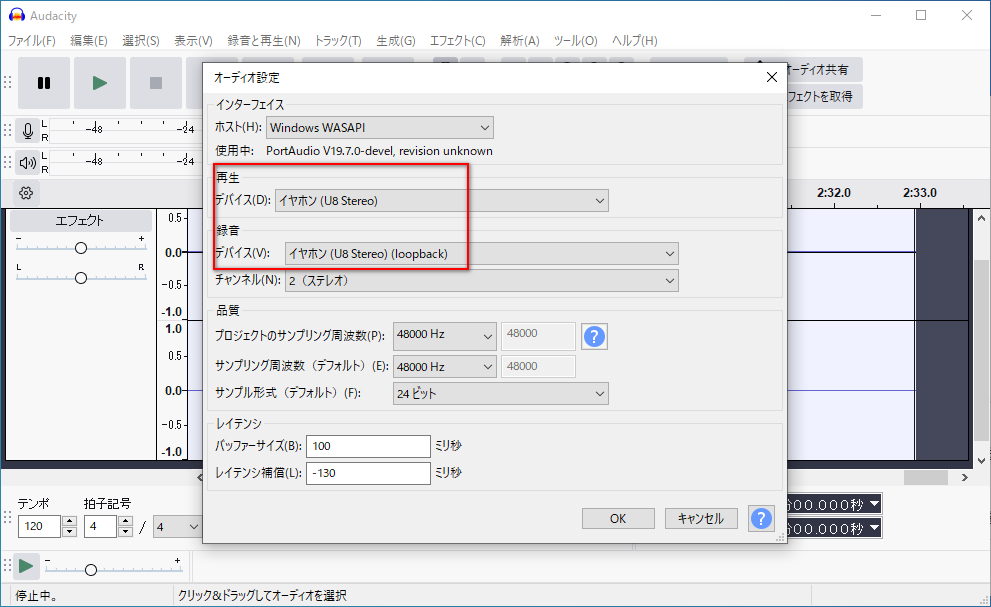991x607 pixels.
Task: Click the disabled project sample rate 48000 field
Action: point(538,334)
